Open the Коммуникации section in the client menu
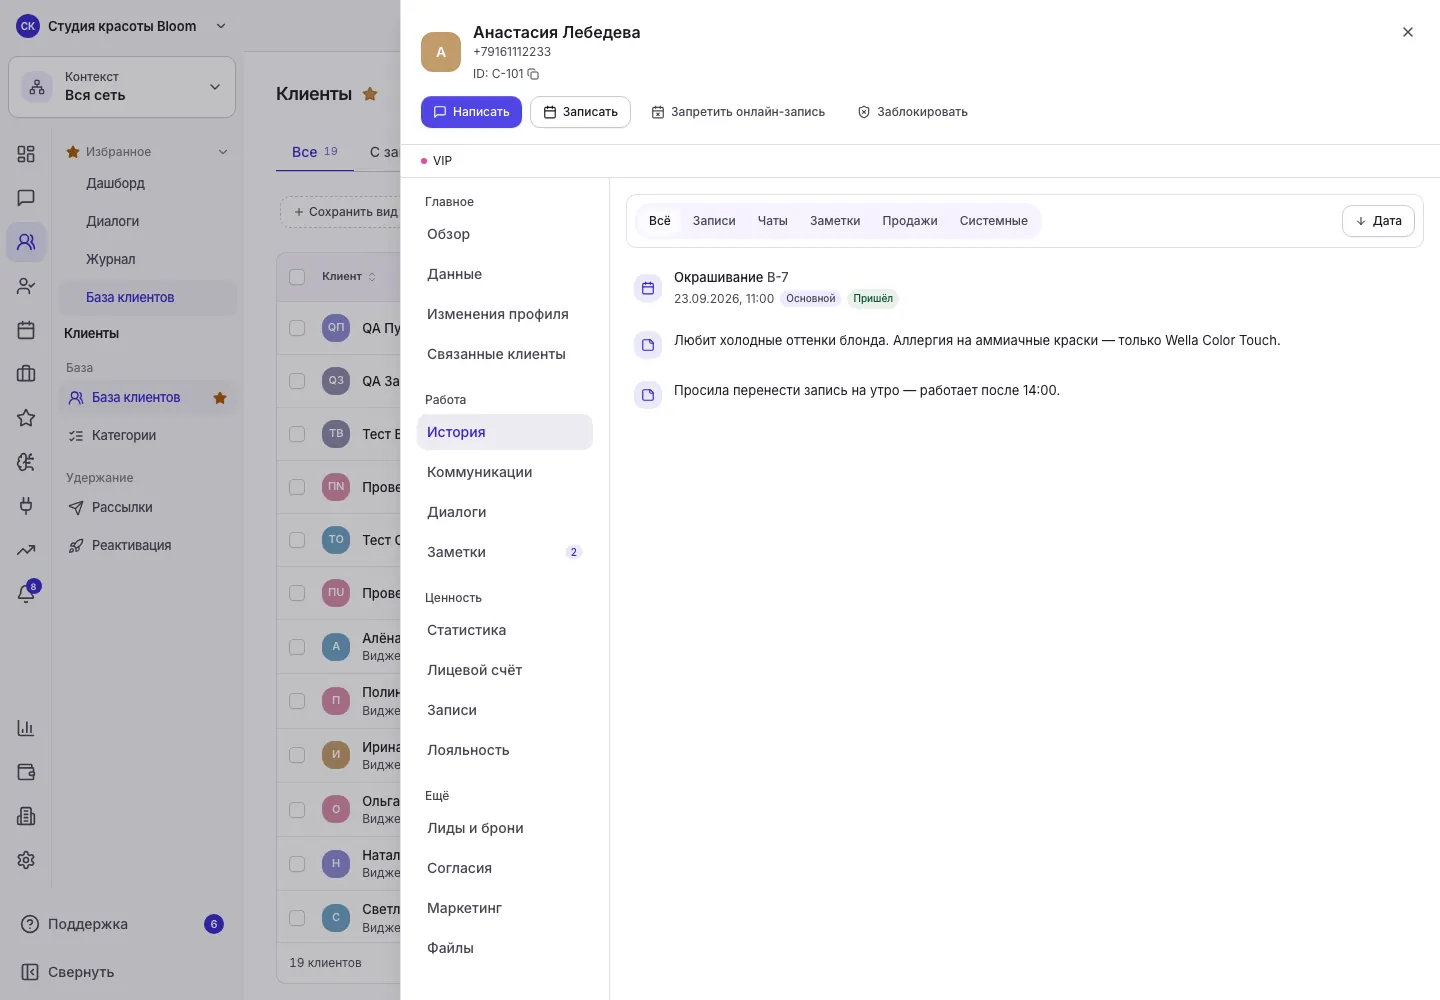Viewport: 1440px width, 1000px height. pyautogui.click(x=505, y=472)
